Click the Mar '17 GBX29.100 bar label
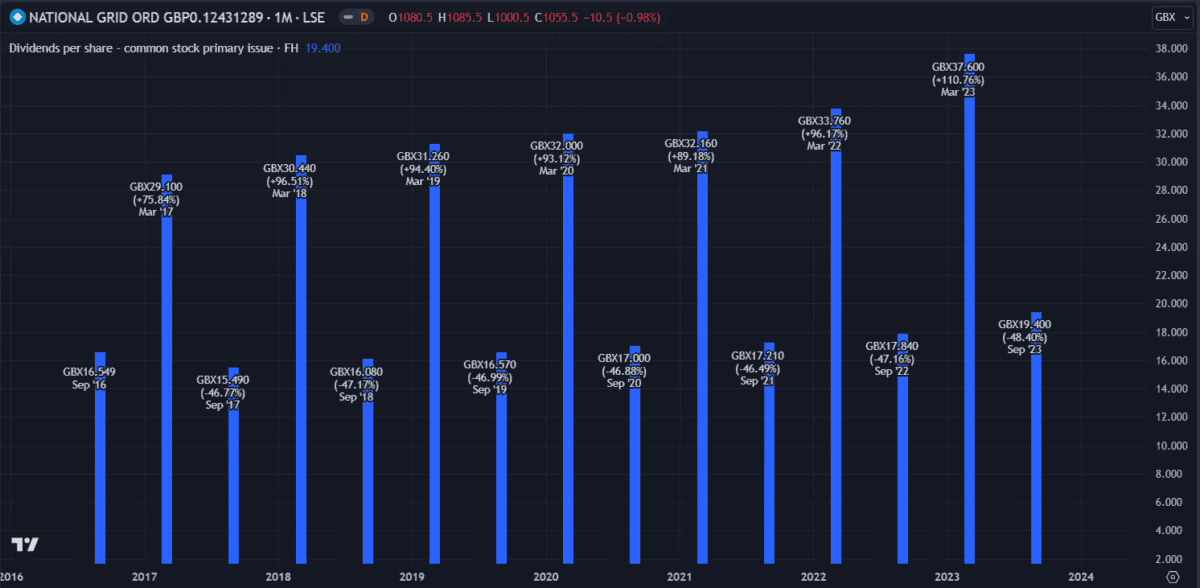 (x=156, y=200)
